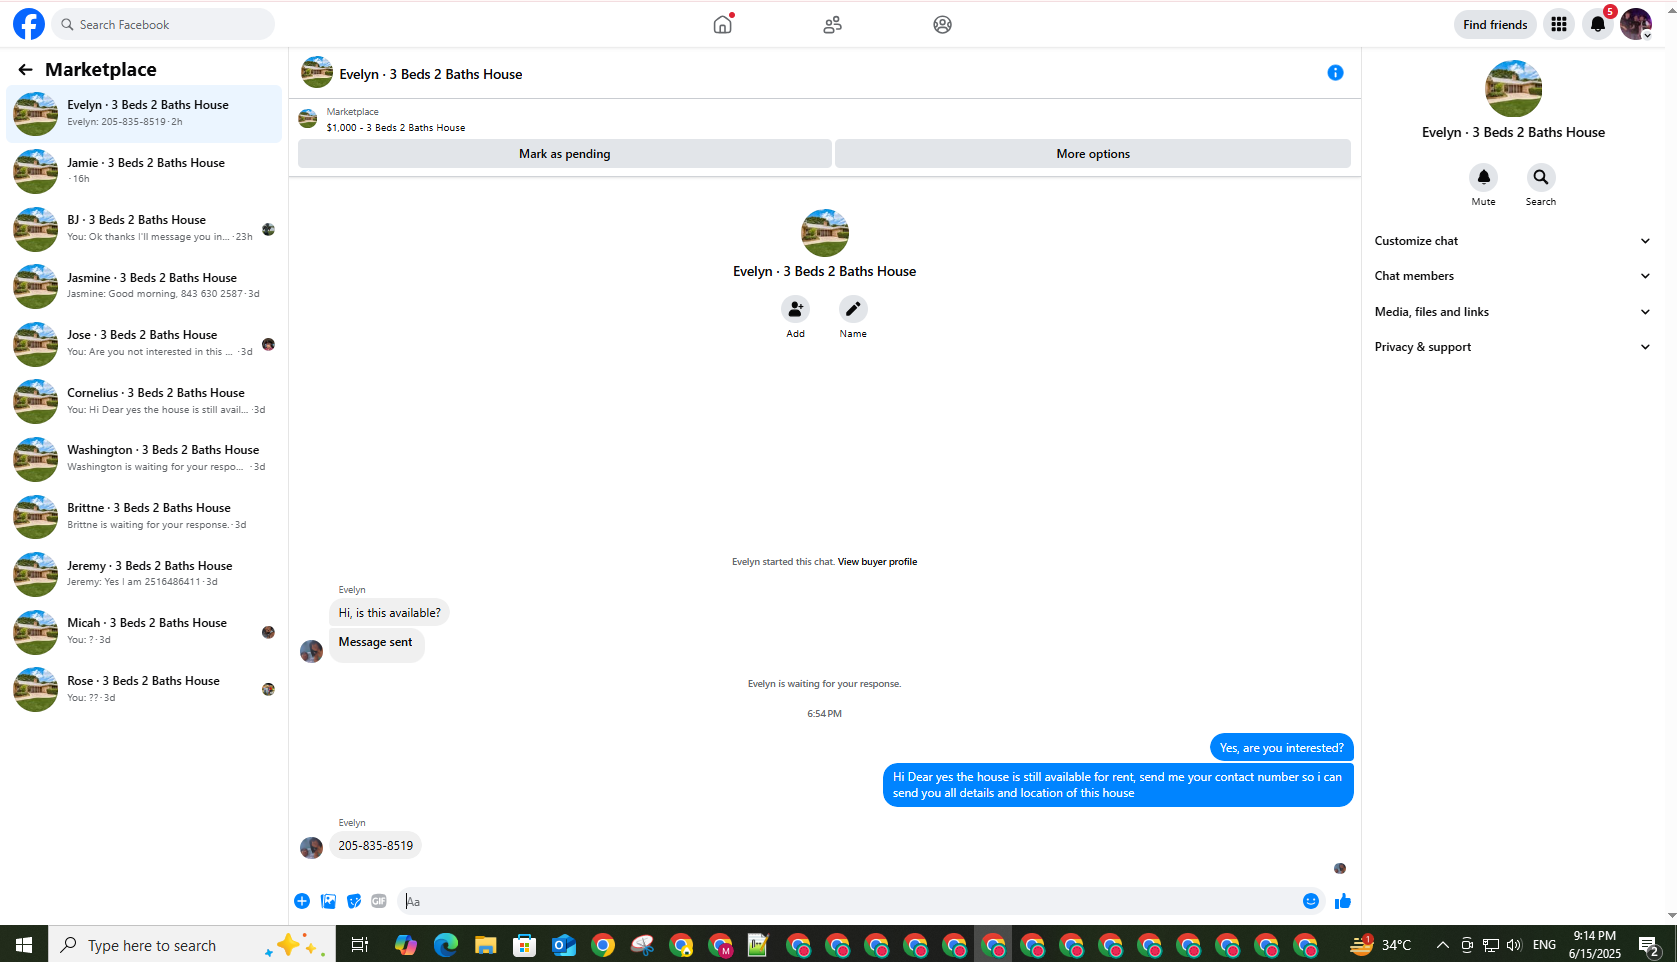Show hidden system tray icons
1677x962 pixels.
tap(1442, 945)
